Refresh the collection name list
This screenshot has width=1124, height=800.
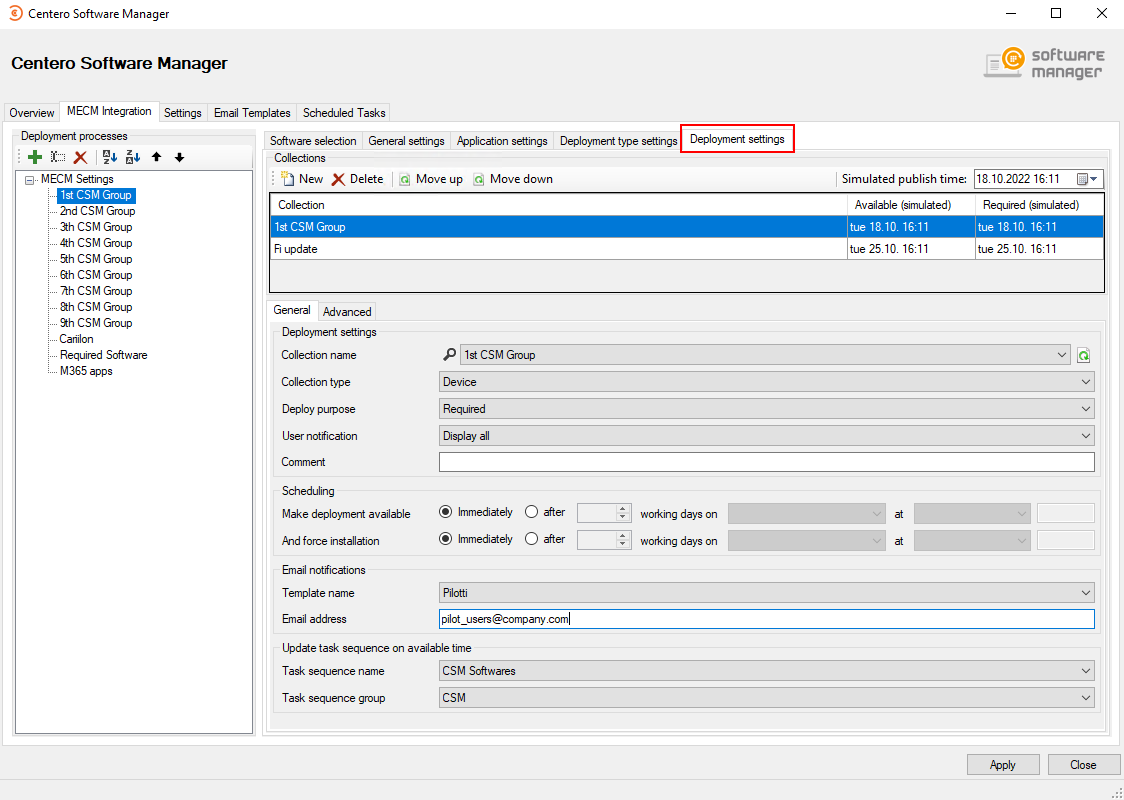[1083, 355]
